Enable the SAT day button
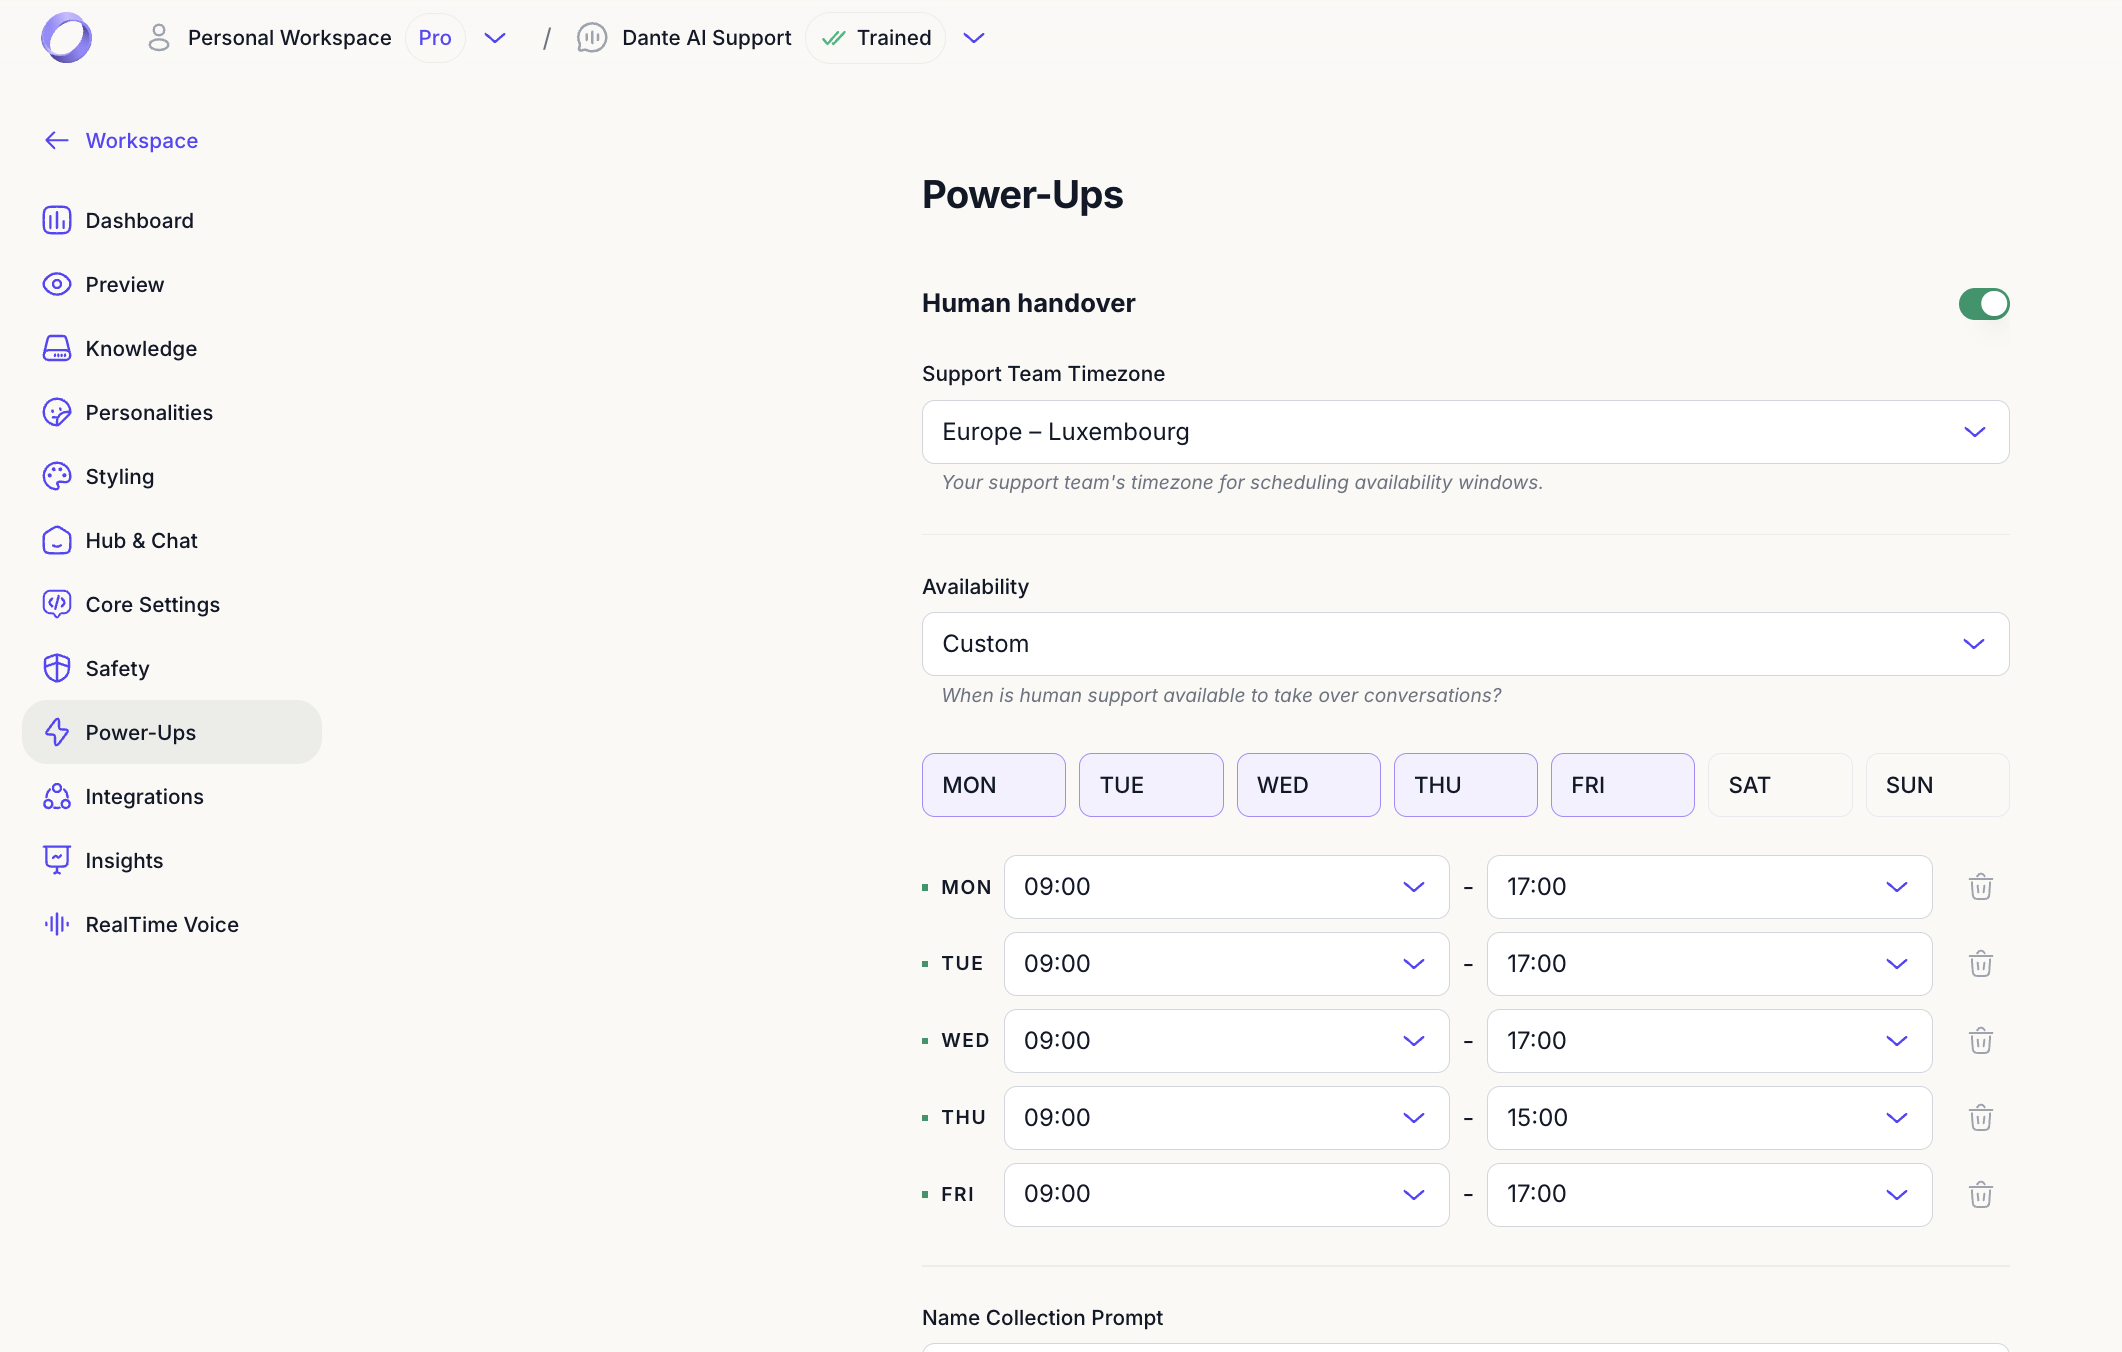The image size is (2122, 1352). pyautogui.click(x=1780, y=785)
